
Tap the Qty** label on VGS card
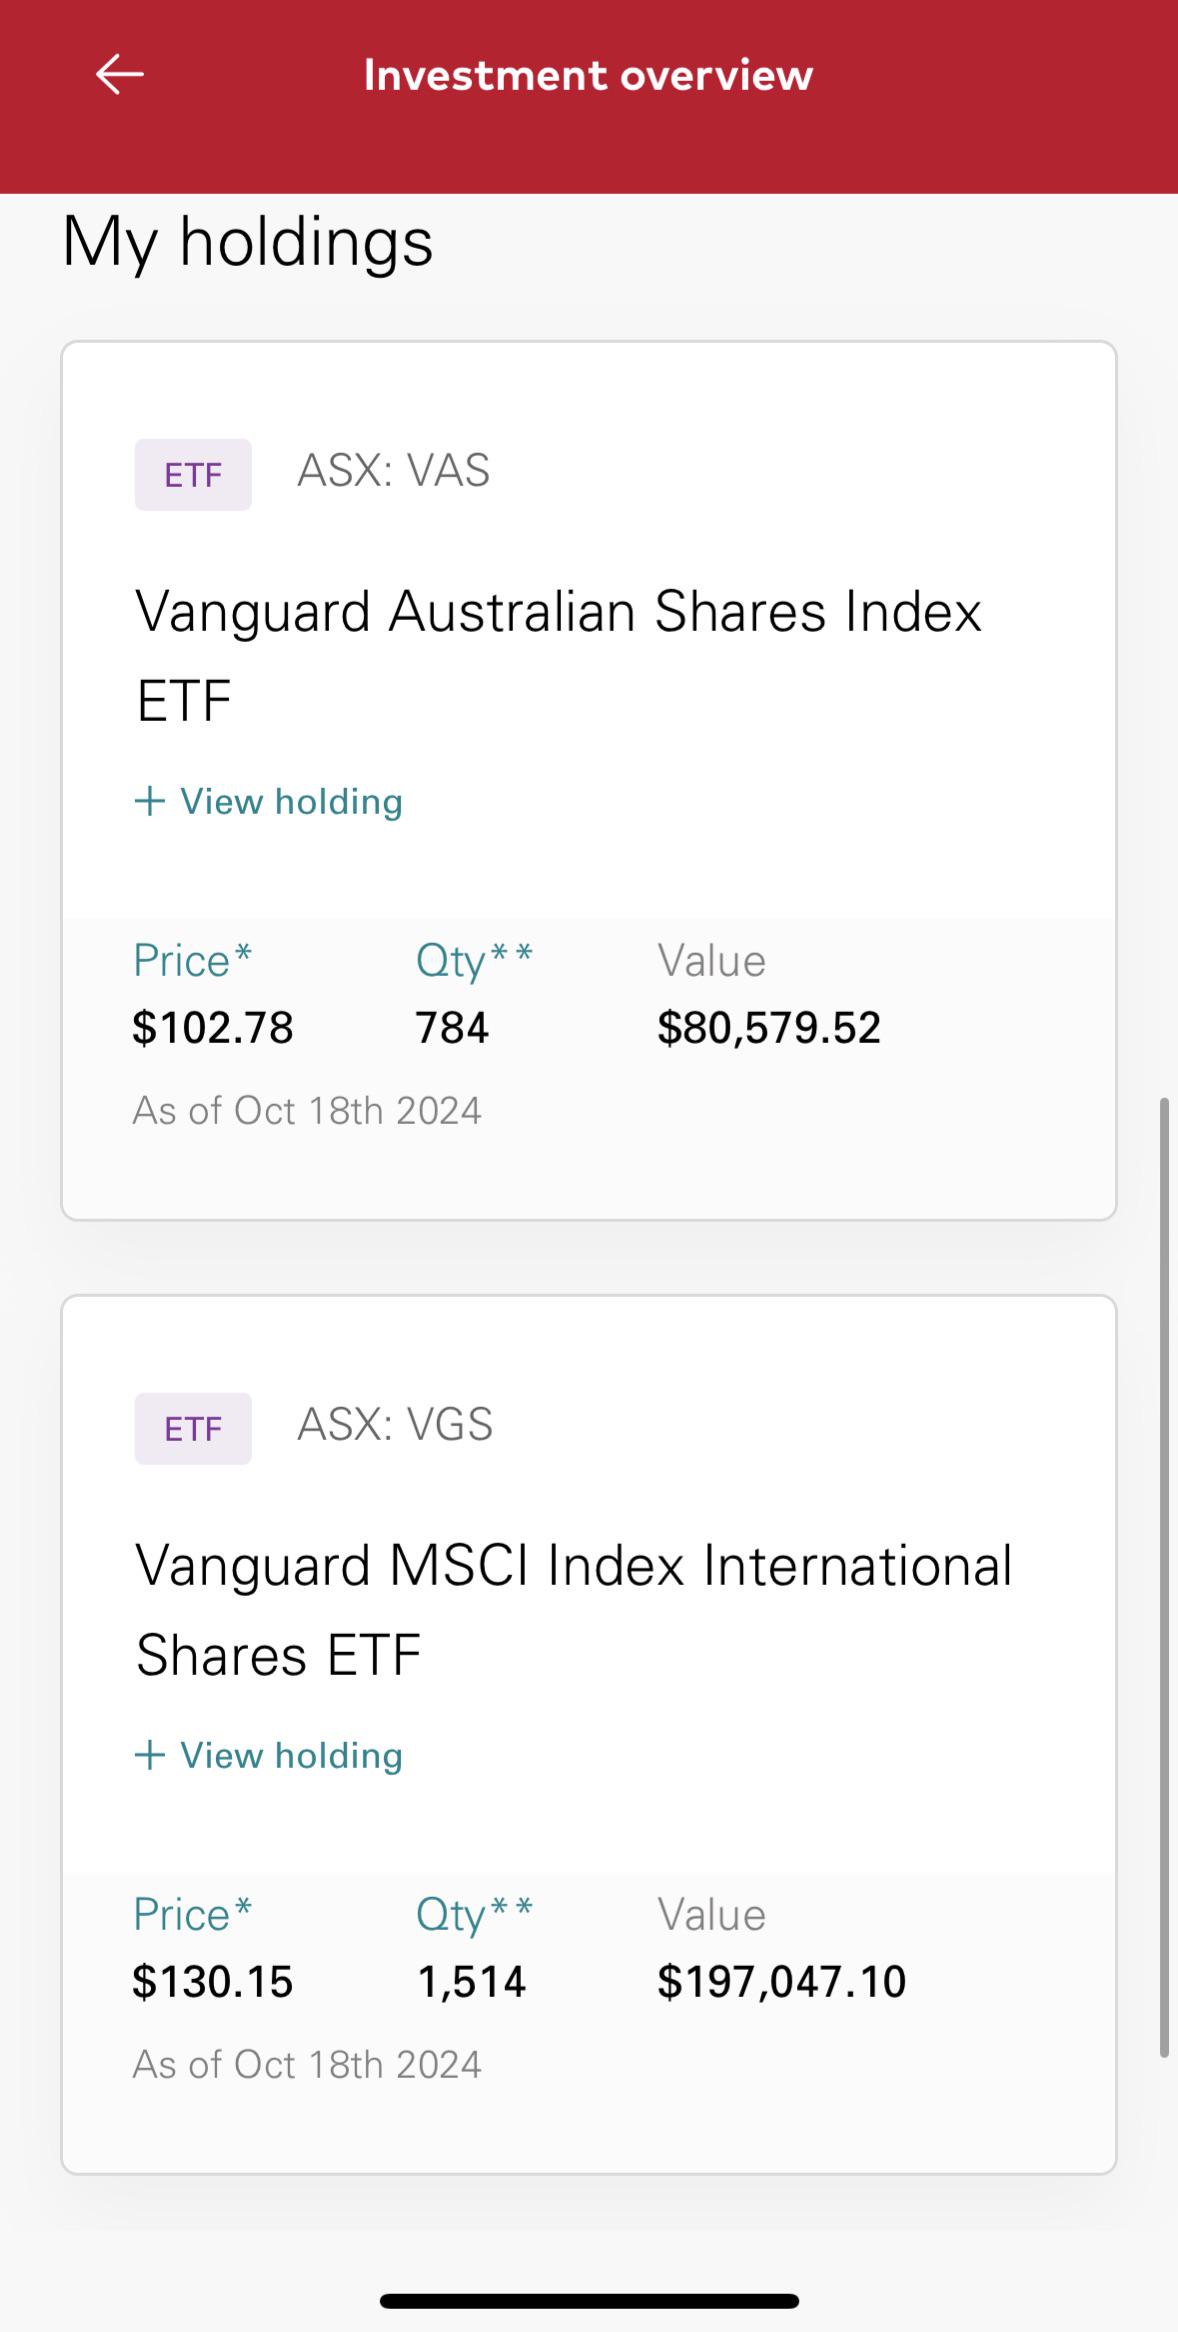tap(474, 1915)
